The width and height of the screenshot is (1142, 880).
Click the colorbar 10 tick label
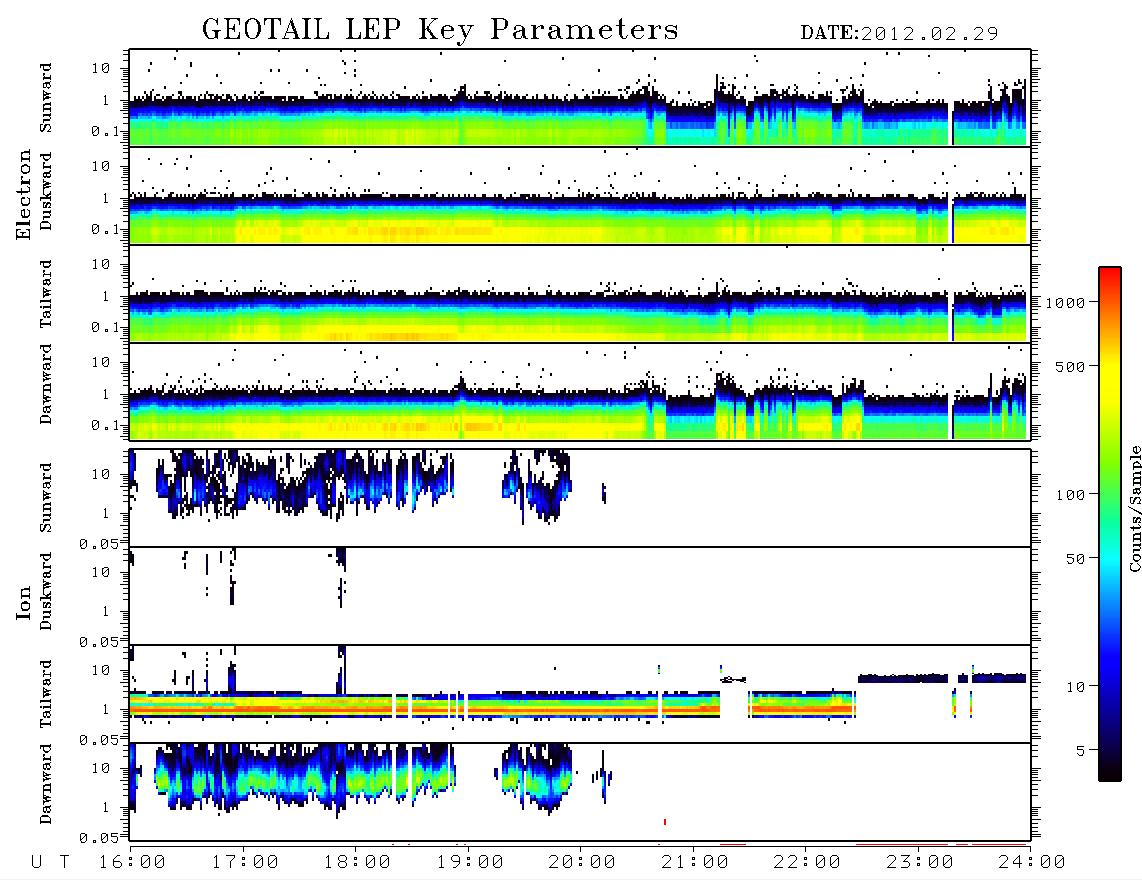pos(1075,687)
